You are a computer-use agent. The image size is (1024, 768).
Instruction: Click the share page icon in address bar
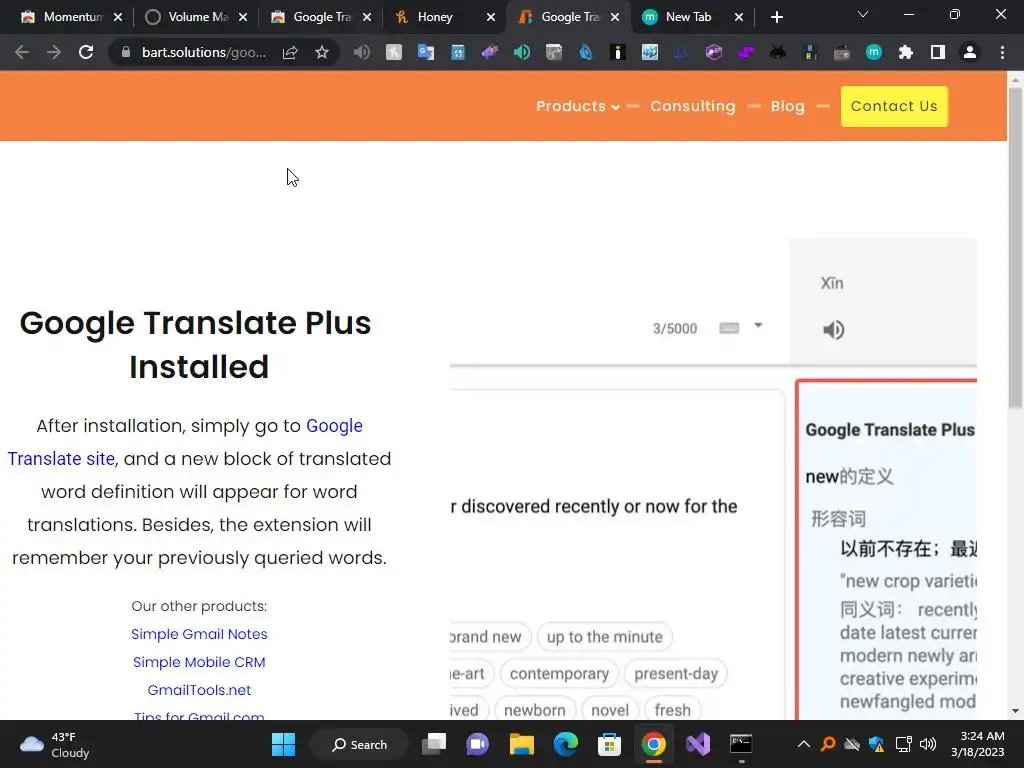pyautogui.click(x=290, y=52)
